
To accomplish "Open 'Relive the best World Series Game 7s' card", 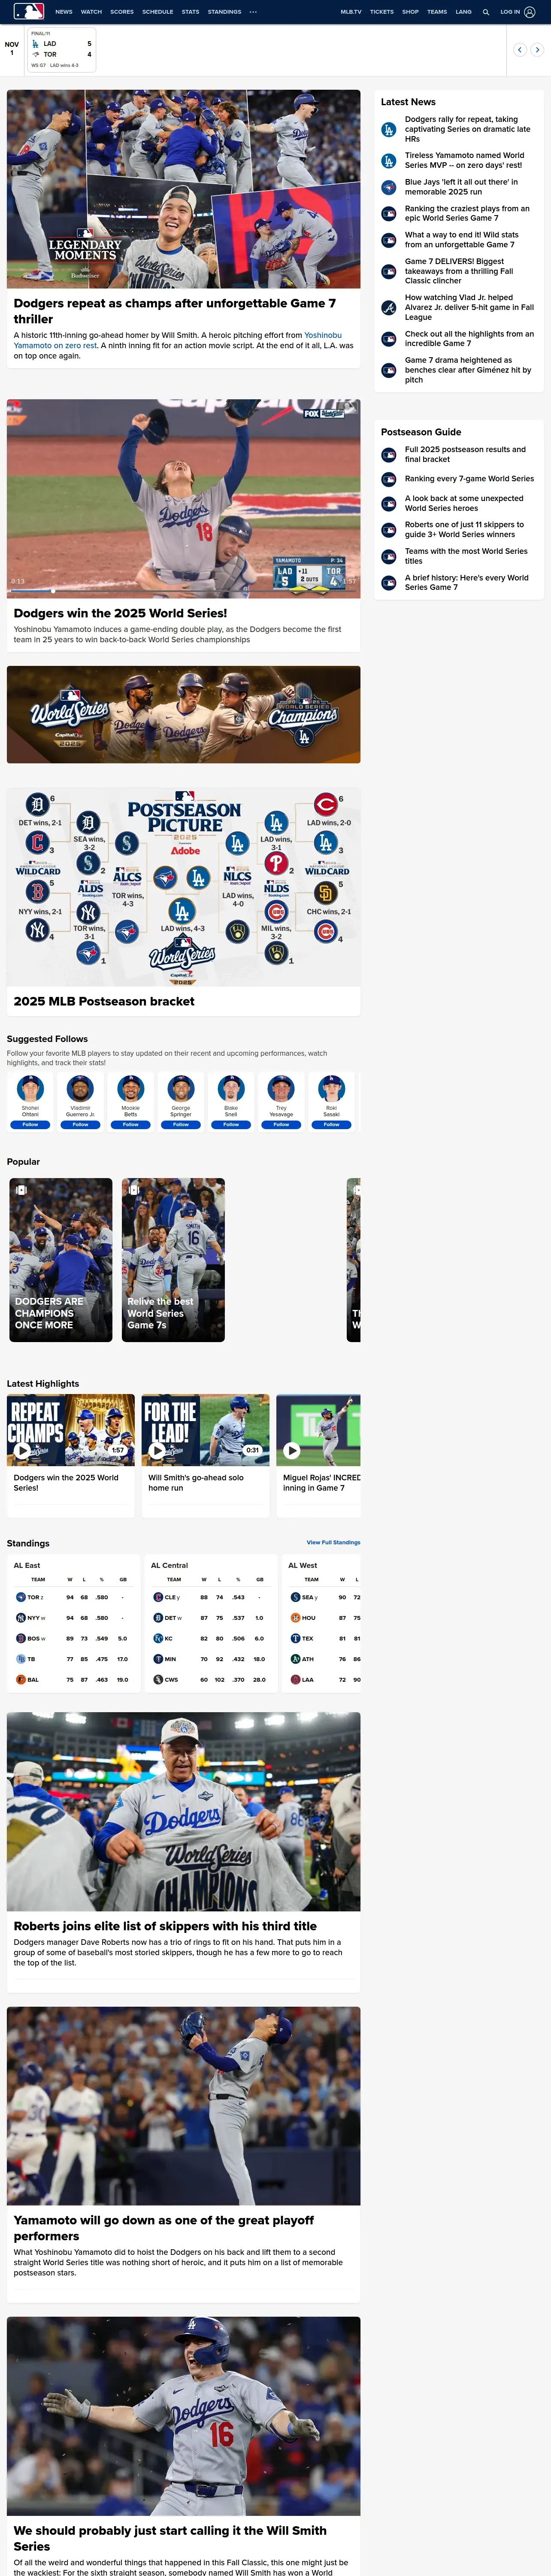I will [x=173, y=1260].
